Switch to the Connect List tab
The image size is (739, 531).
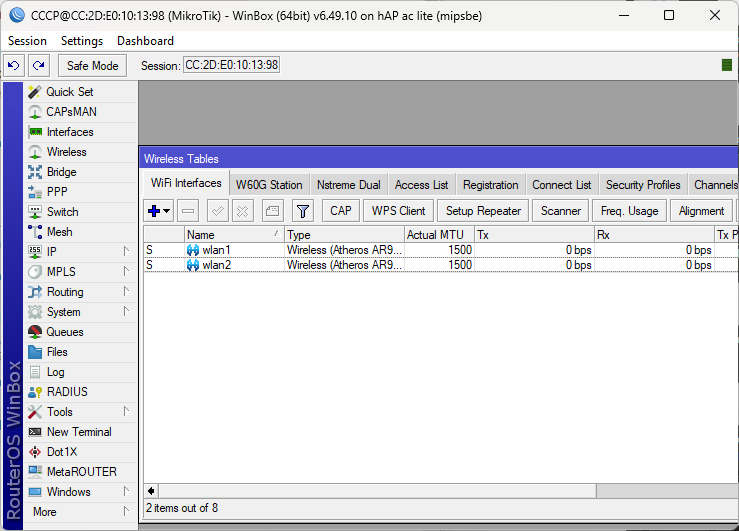coord(561,185)
